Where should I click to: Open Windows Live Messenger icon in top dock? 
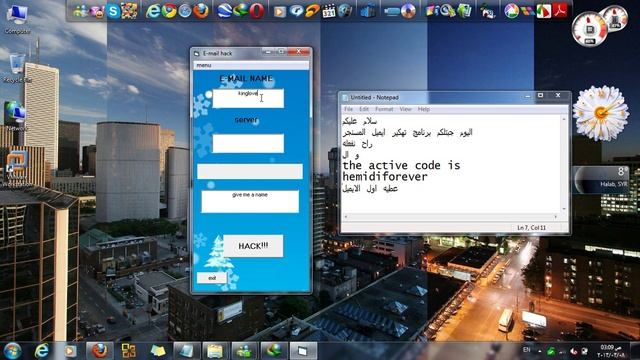pyautogui.click(x=81, y=11)
